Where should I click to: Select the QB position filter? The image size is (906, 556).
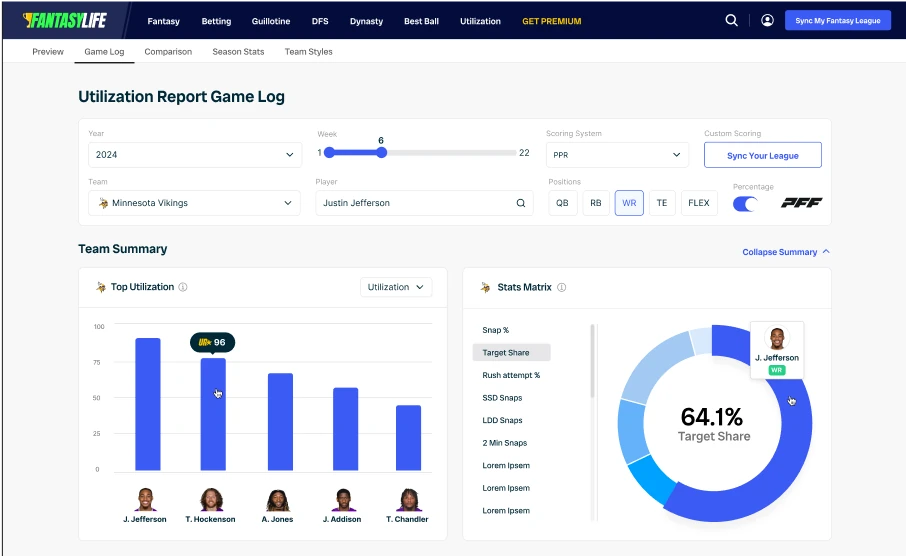click(x=563, y=203)
